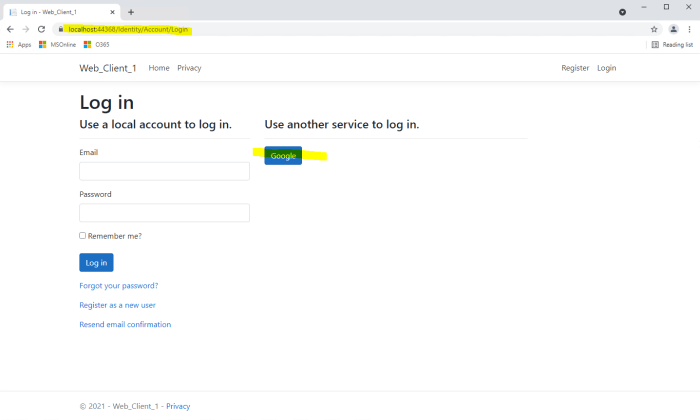Viewport: 700px width, 420px height.
Task: Click the Log in page heading
Action: click(x=107, y=103)
